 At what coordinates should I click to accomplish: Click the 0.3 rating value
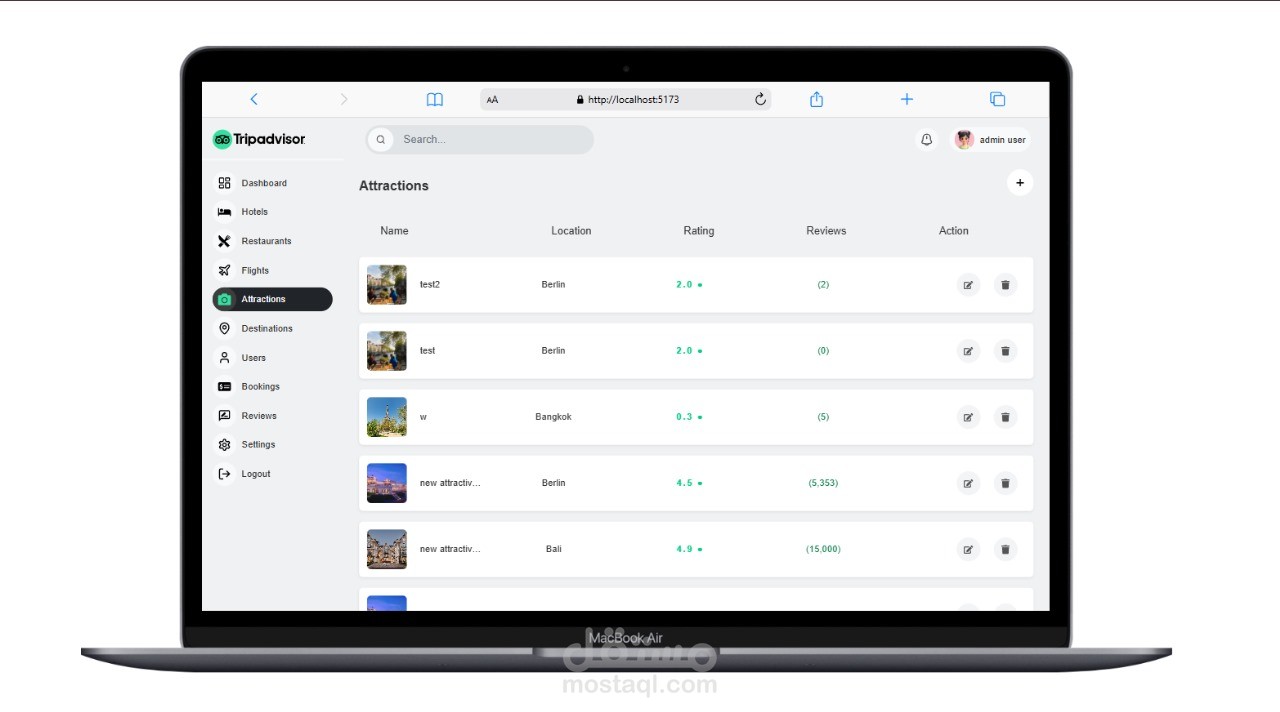(x=684, y=417)
